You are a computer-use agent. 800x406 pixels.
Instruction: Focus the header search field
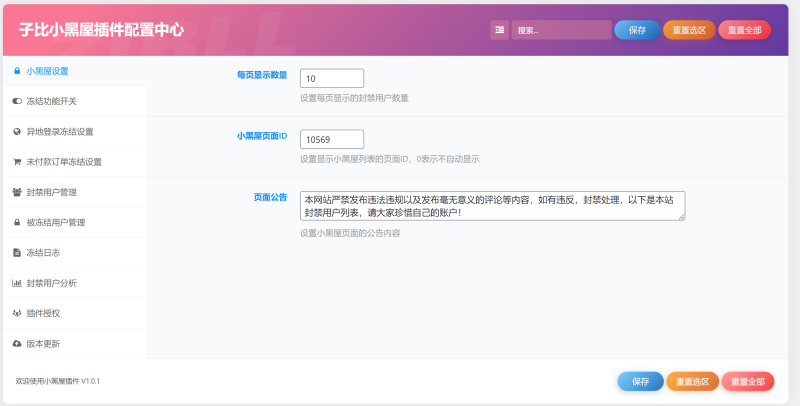(561, 30)
